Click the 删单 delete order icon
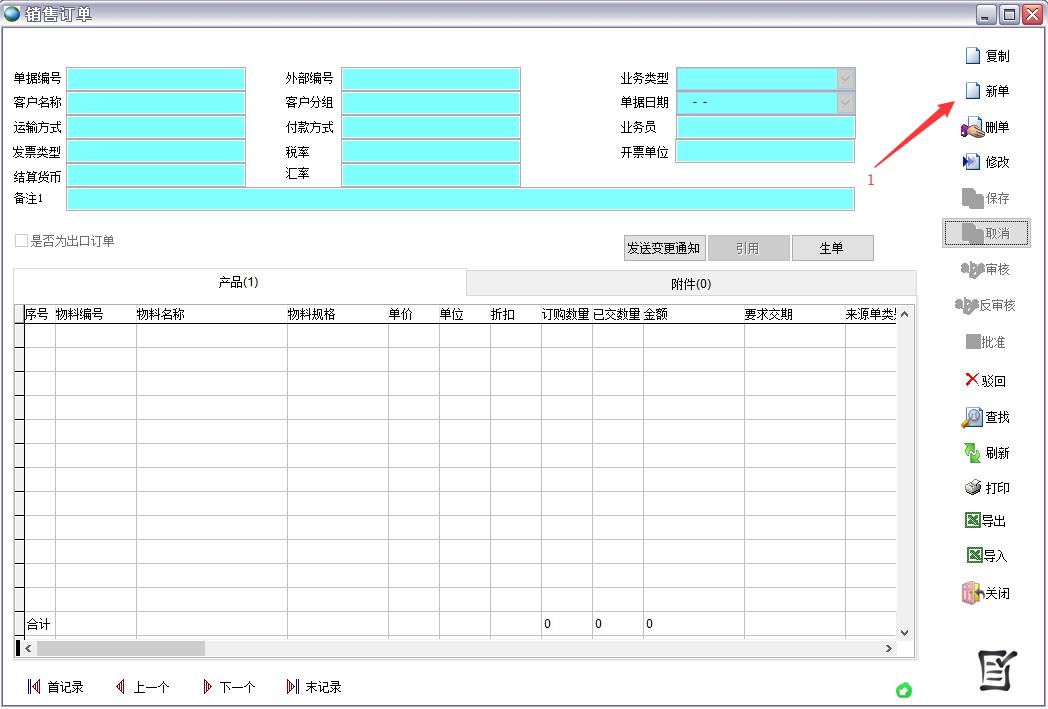Screen dimensions: 1048x709 [x=972, y=128]
